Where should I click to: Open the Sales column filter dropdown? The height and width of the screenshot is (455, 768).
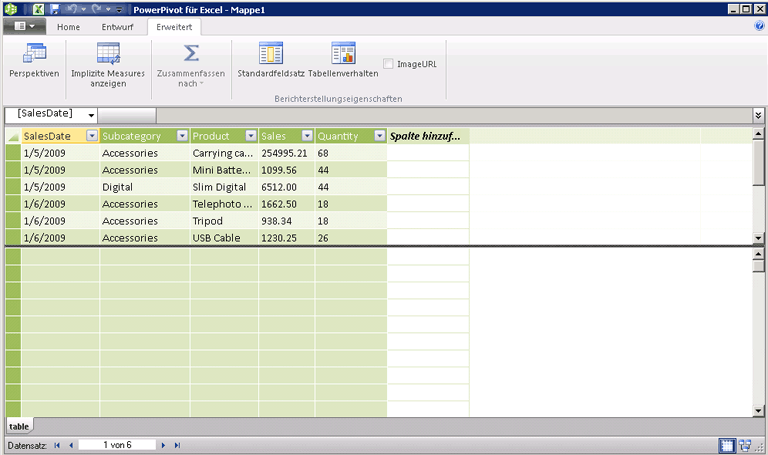click(x=307, y=136)
